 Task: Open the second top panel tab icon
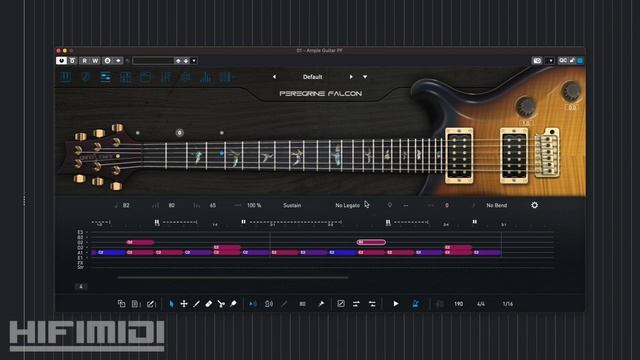point(86,77)
